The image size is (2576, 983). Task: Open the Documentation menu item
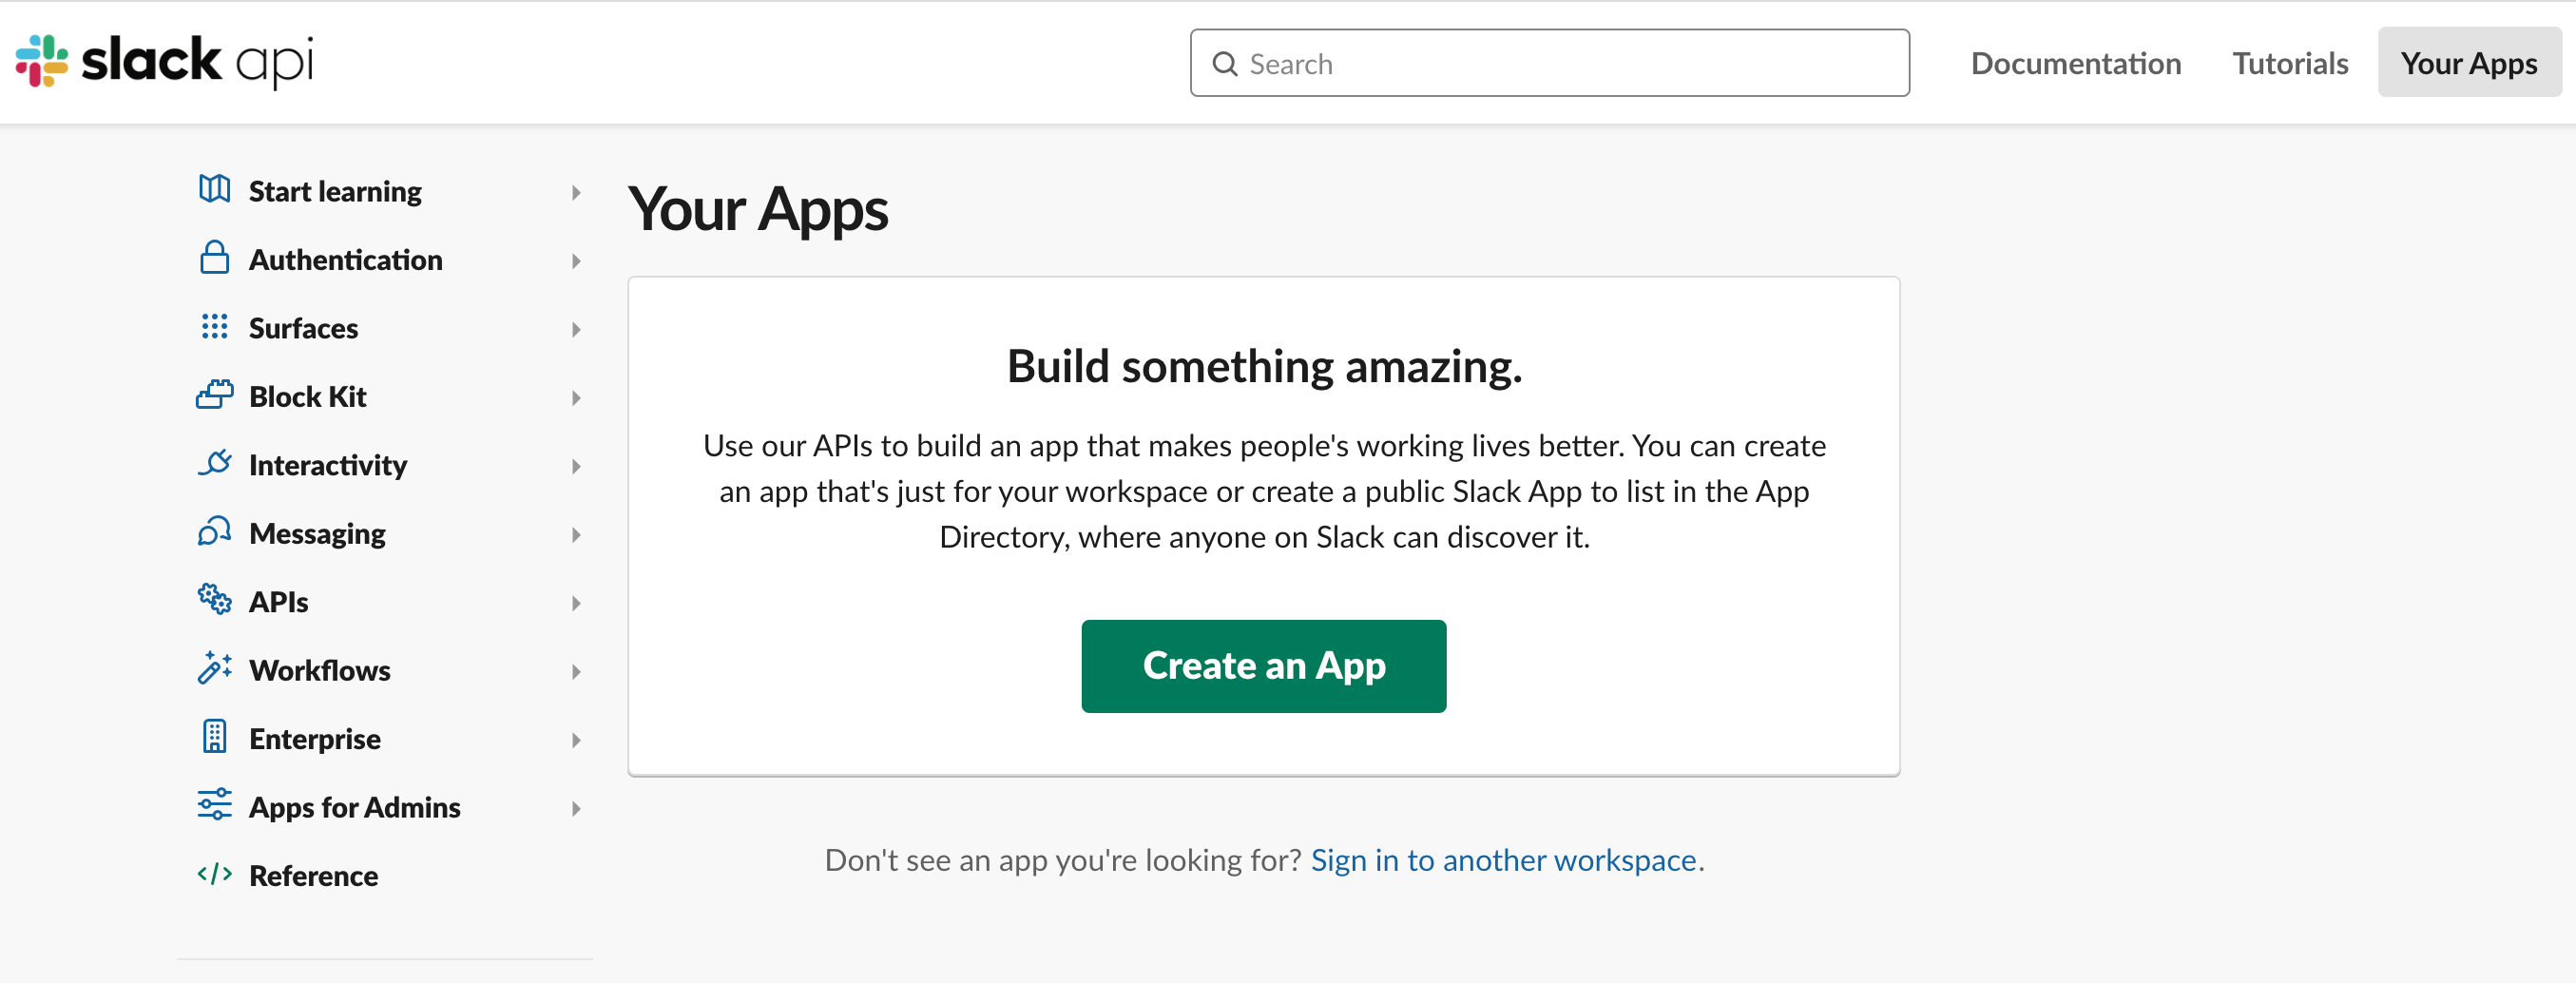click(2075, 63)
